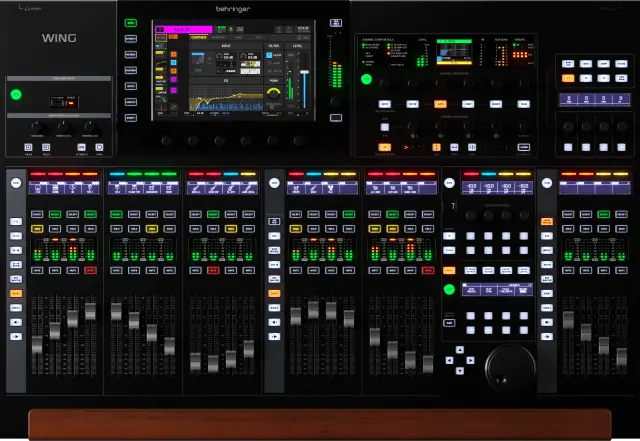Toggle the yellow-lit solo in the first fader bank
The height and width of the screenshot is (441, 640).
[37, 229]
